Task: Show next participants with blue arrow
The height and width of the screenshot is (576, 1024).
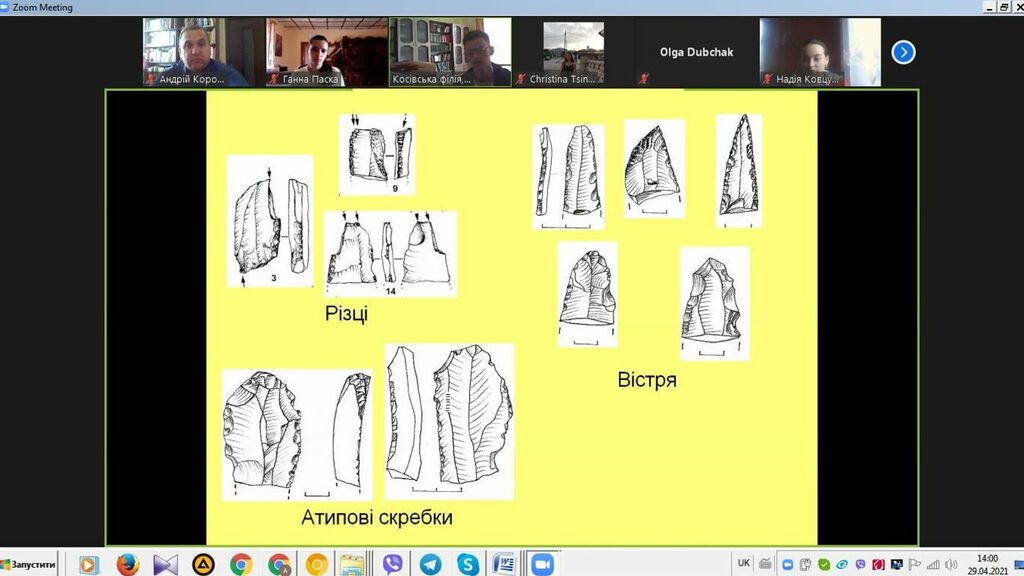Action: pyautogui.click(x=903, y=52)
